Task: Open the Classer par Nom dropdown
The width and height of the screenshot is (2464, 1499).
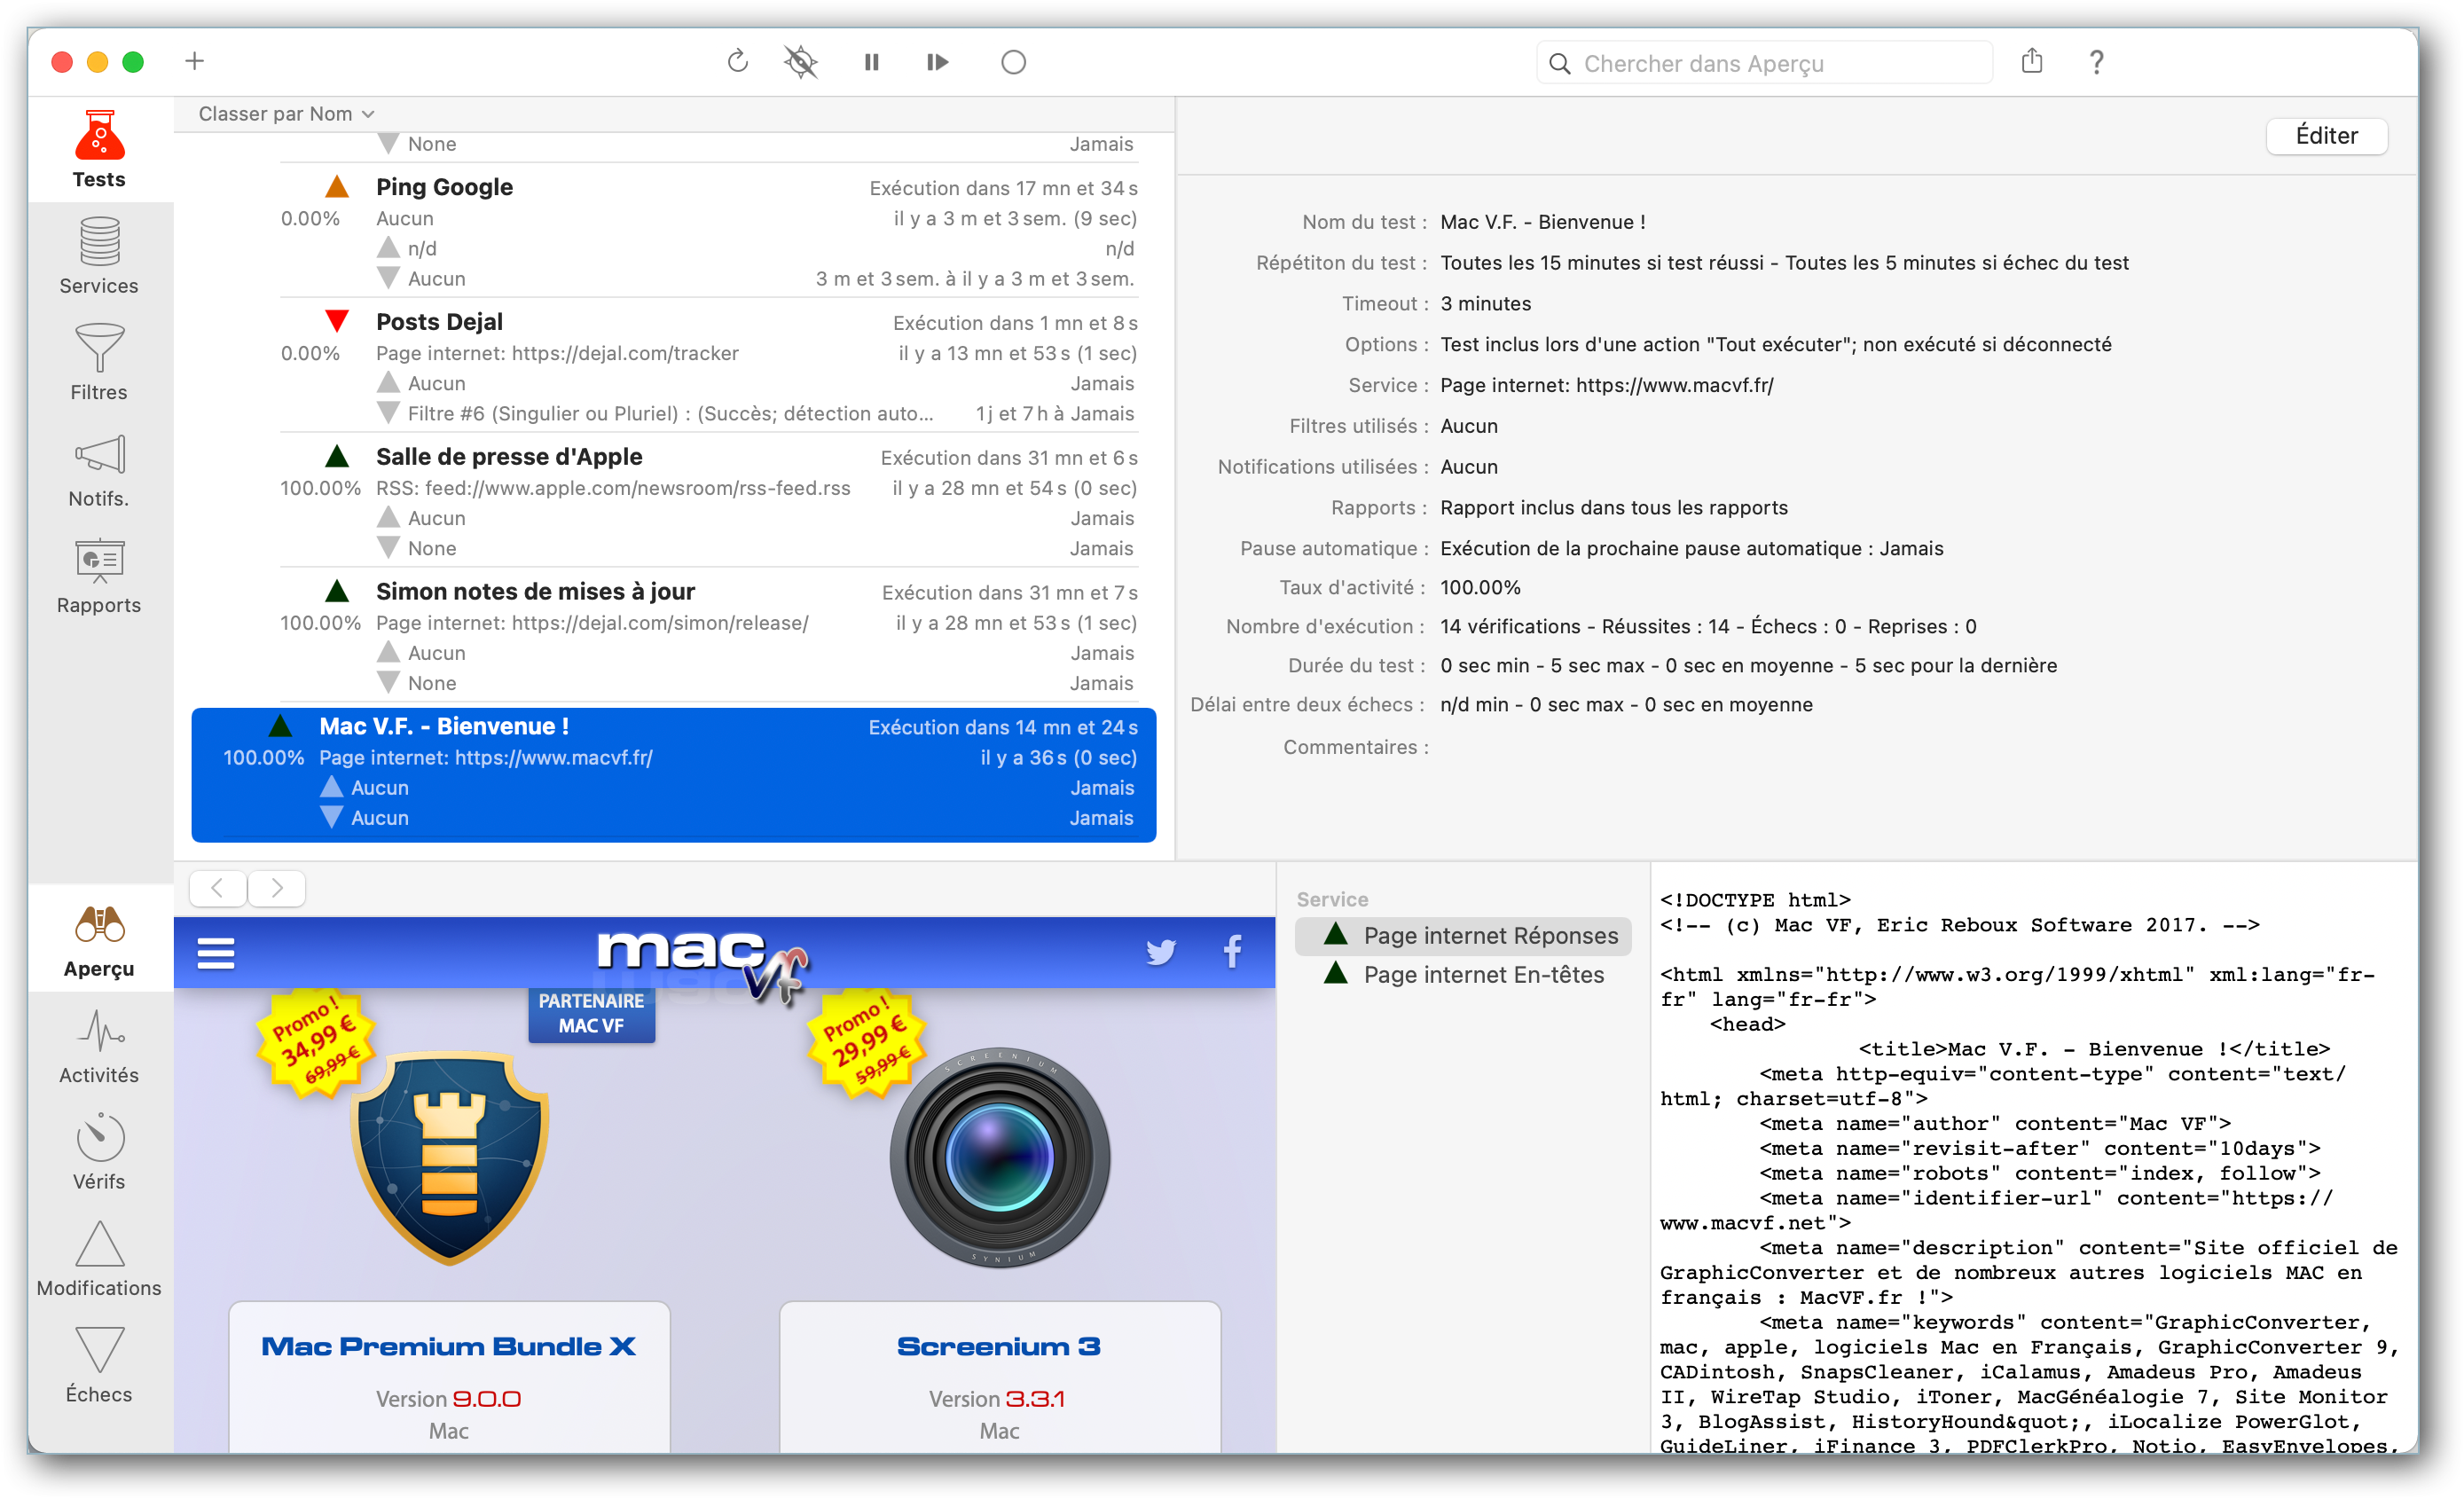Action: click(286, 114)
